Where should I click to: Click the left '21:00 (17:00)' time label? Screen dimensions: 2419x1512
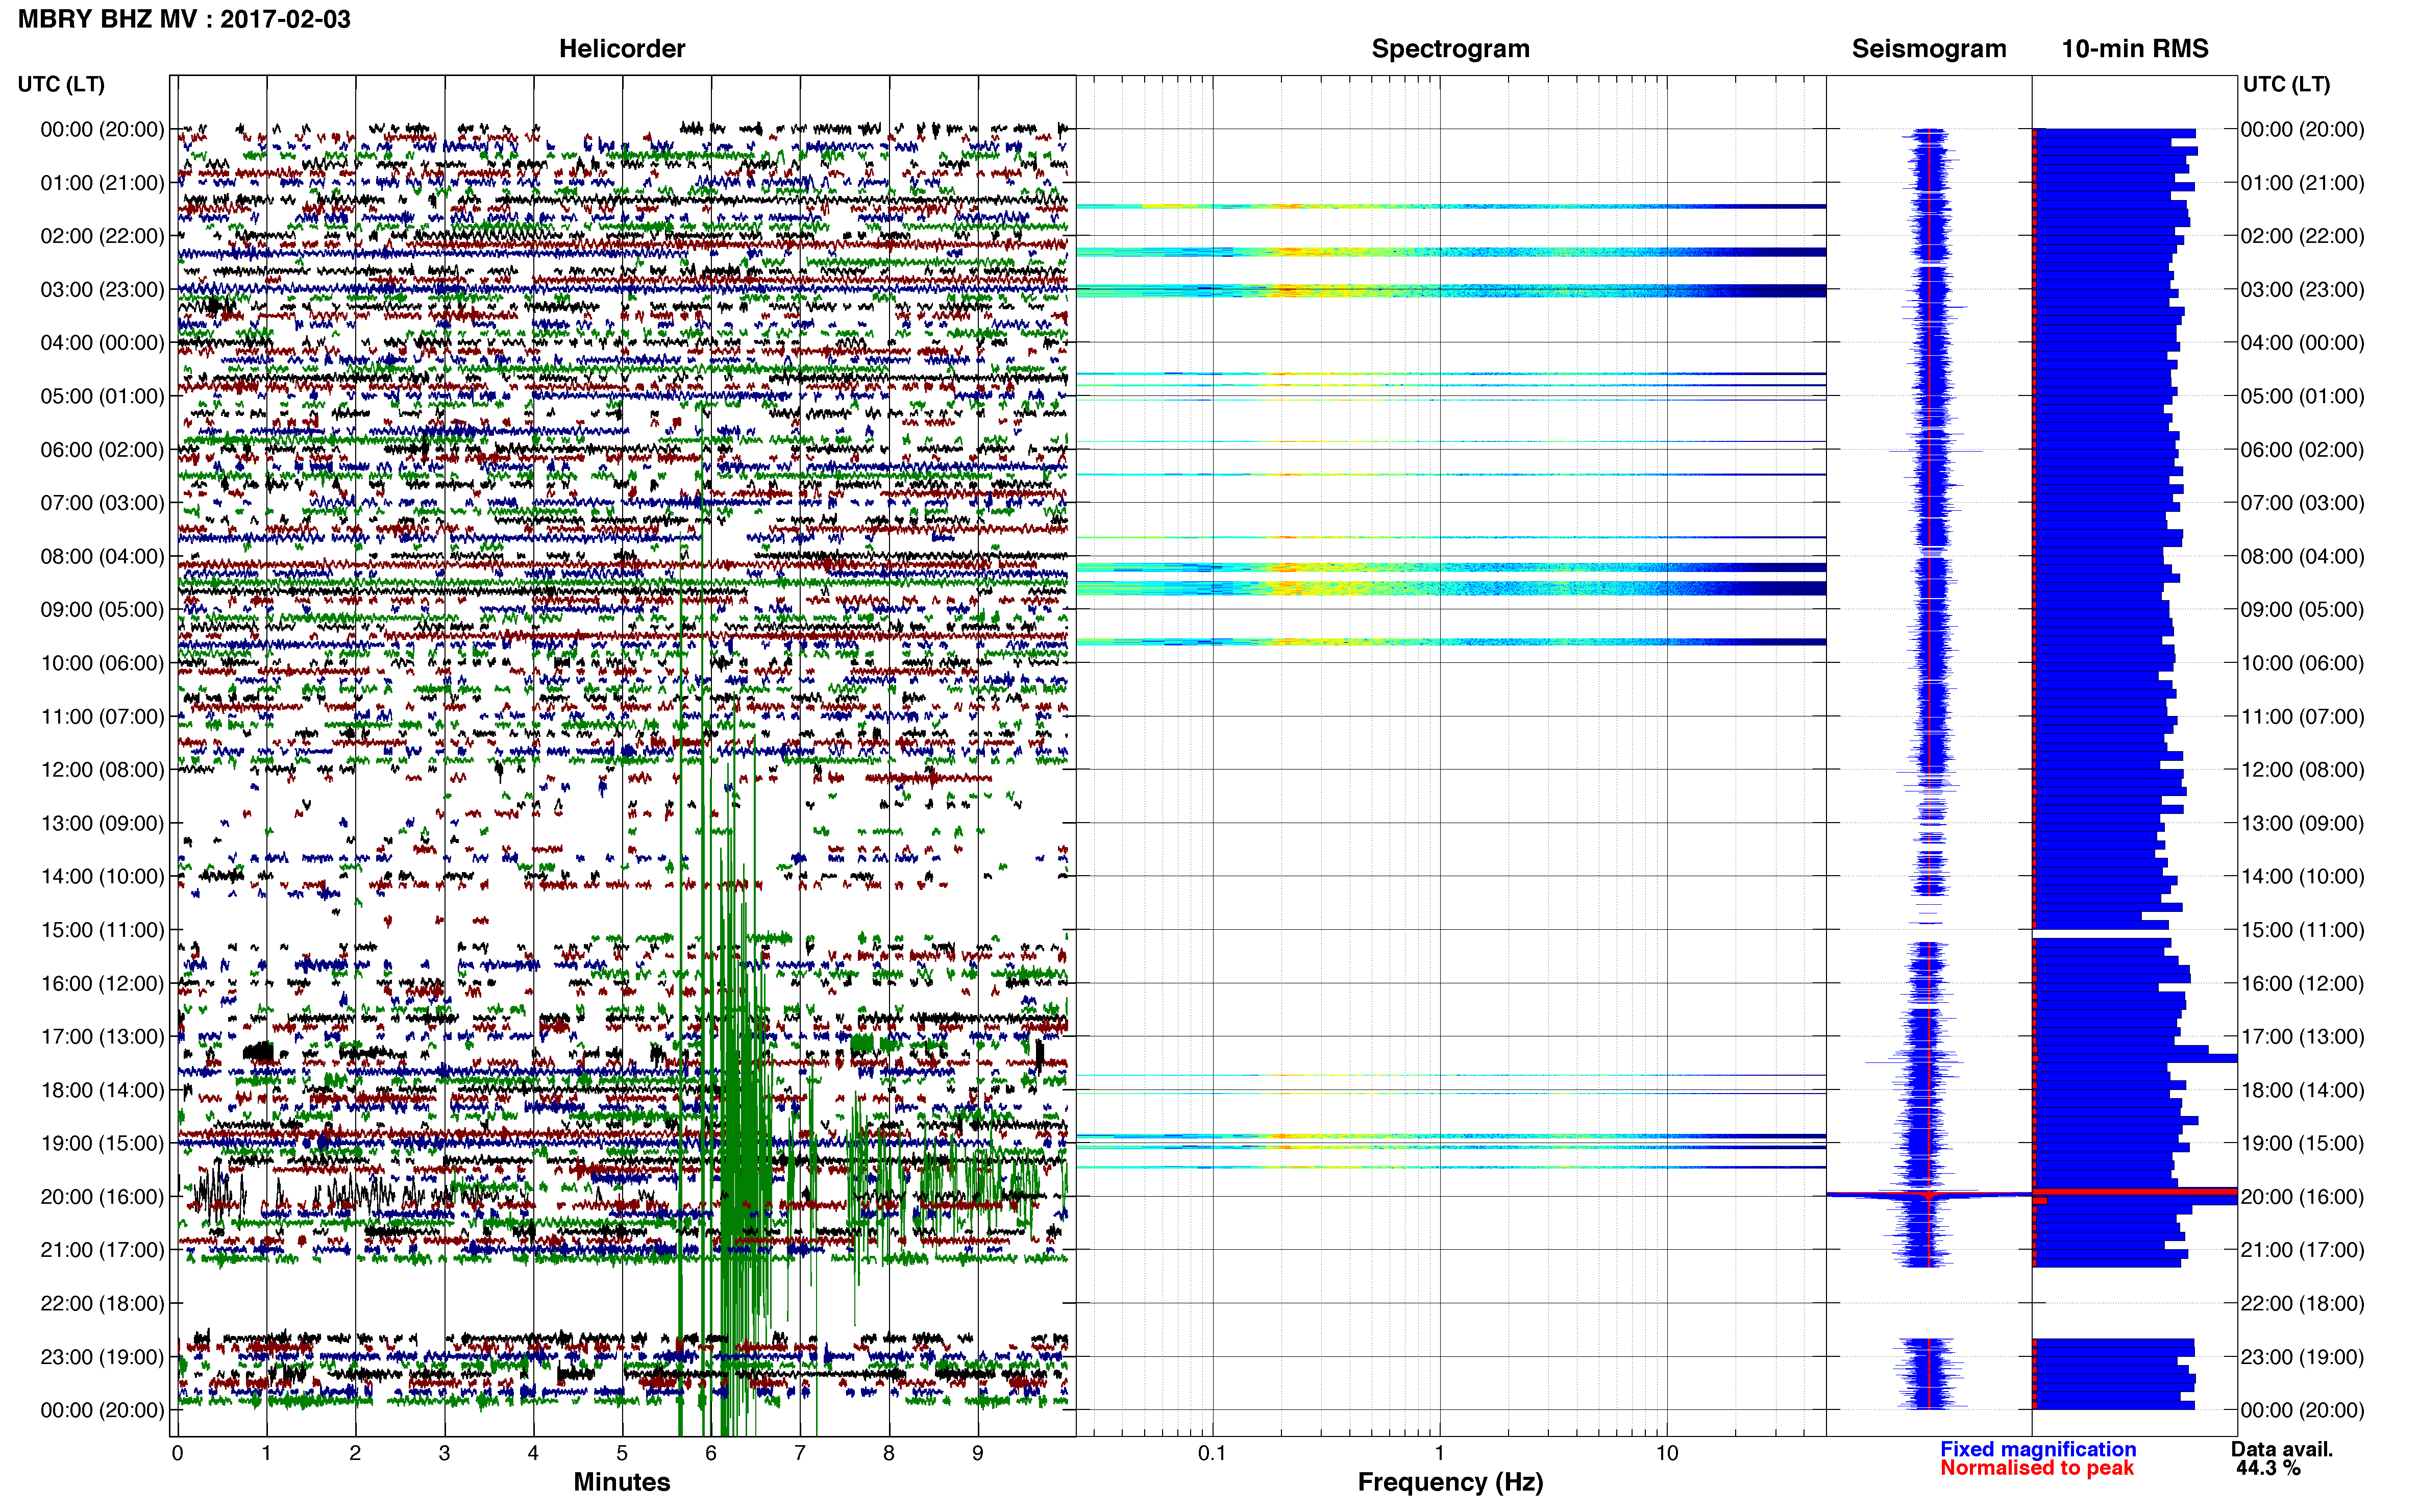pyautogui.click(x=102, y=1250)
